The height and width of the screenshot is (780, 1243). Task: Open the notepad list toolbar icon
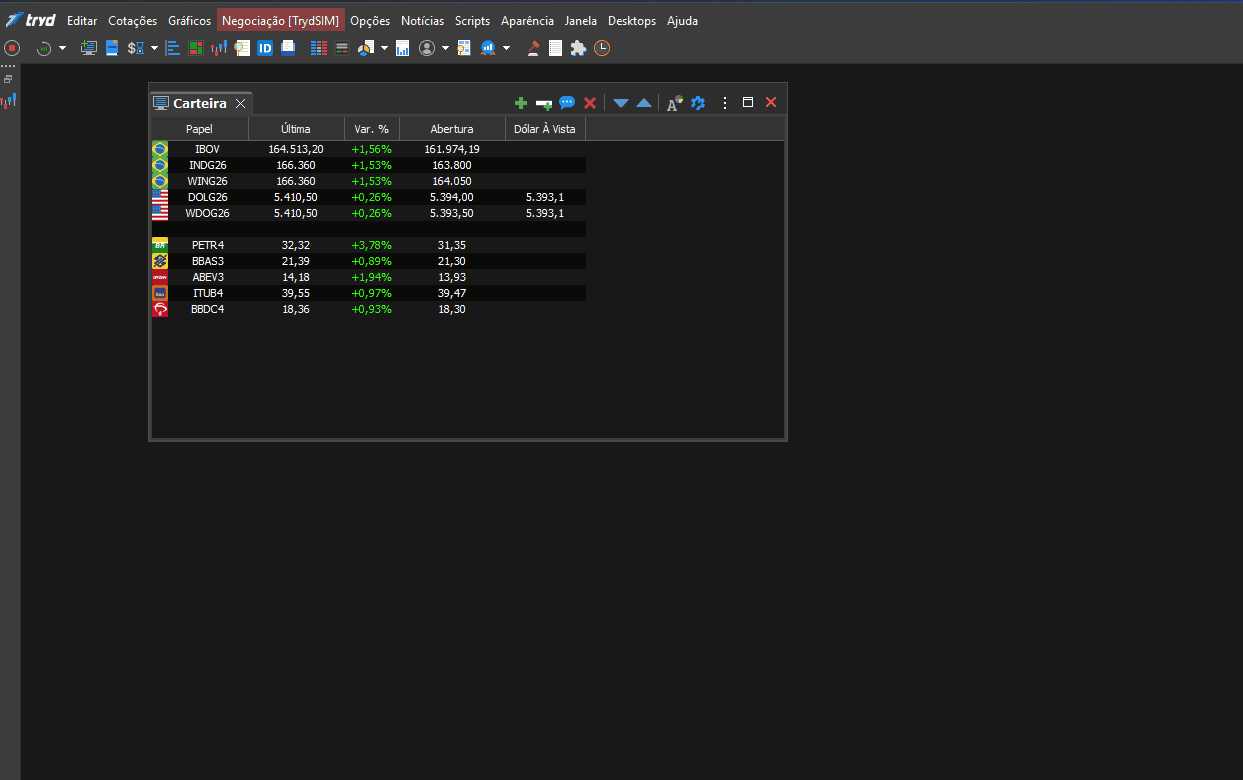pos(556,48)
